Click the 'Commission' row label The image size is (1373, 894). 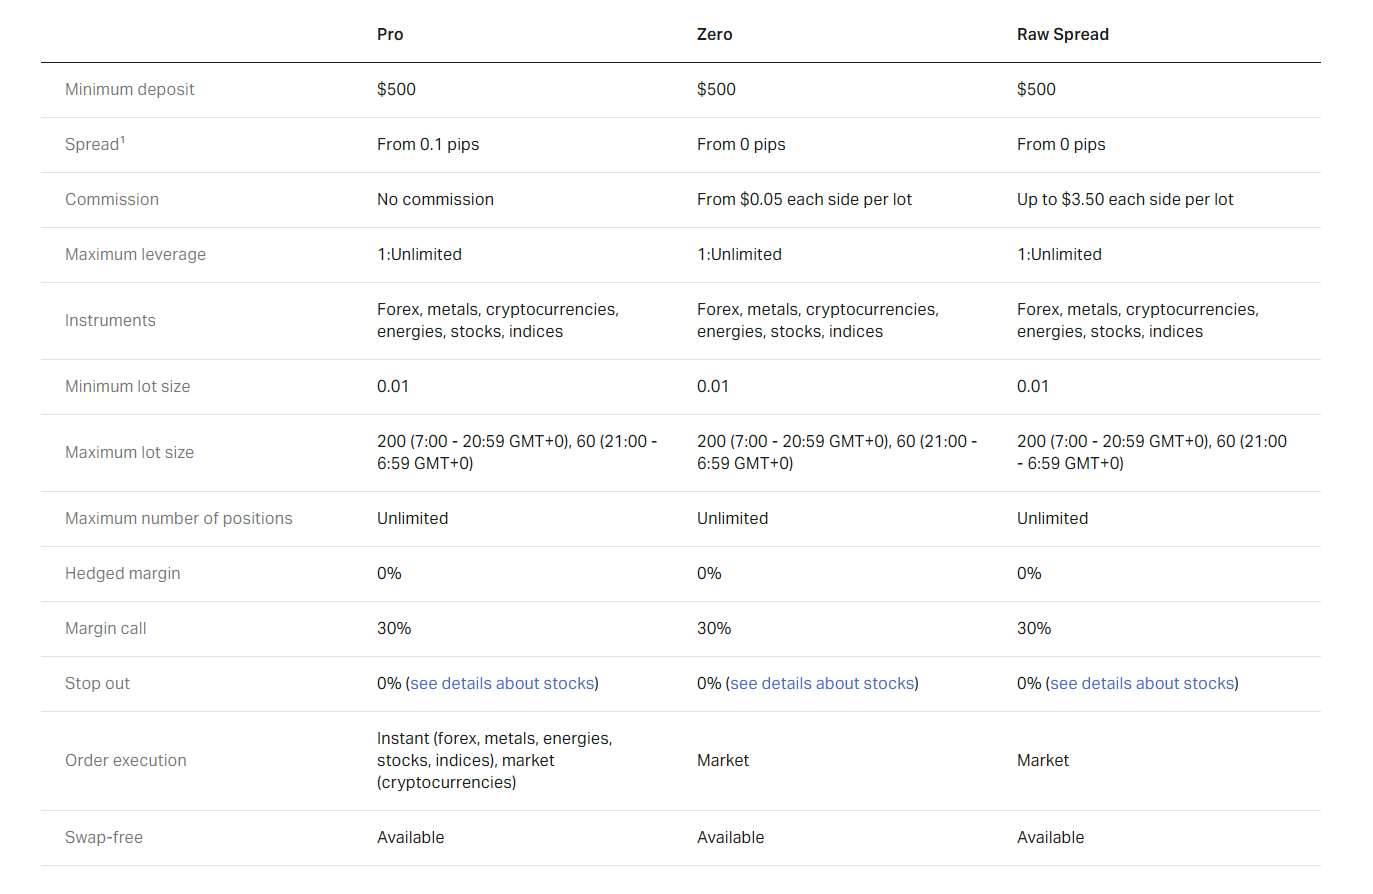click(112, 199)
